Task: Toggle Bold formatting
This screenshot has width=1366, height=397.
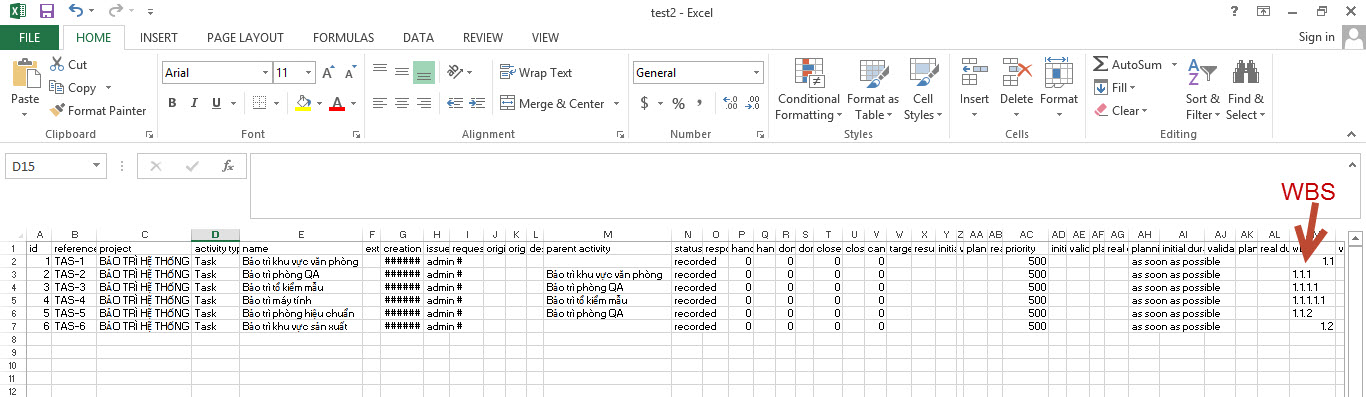Action: tap(172, 103)
